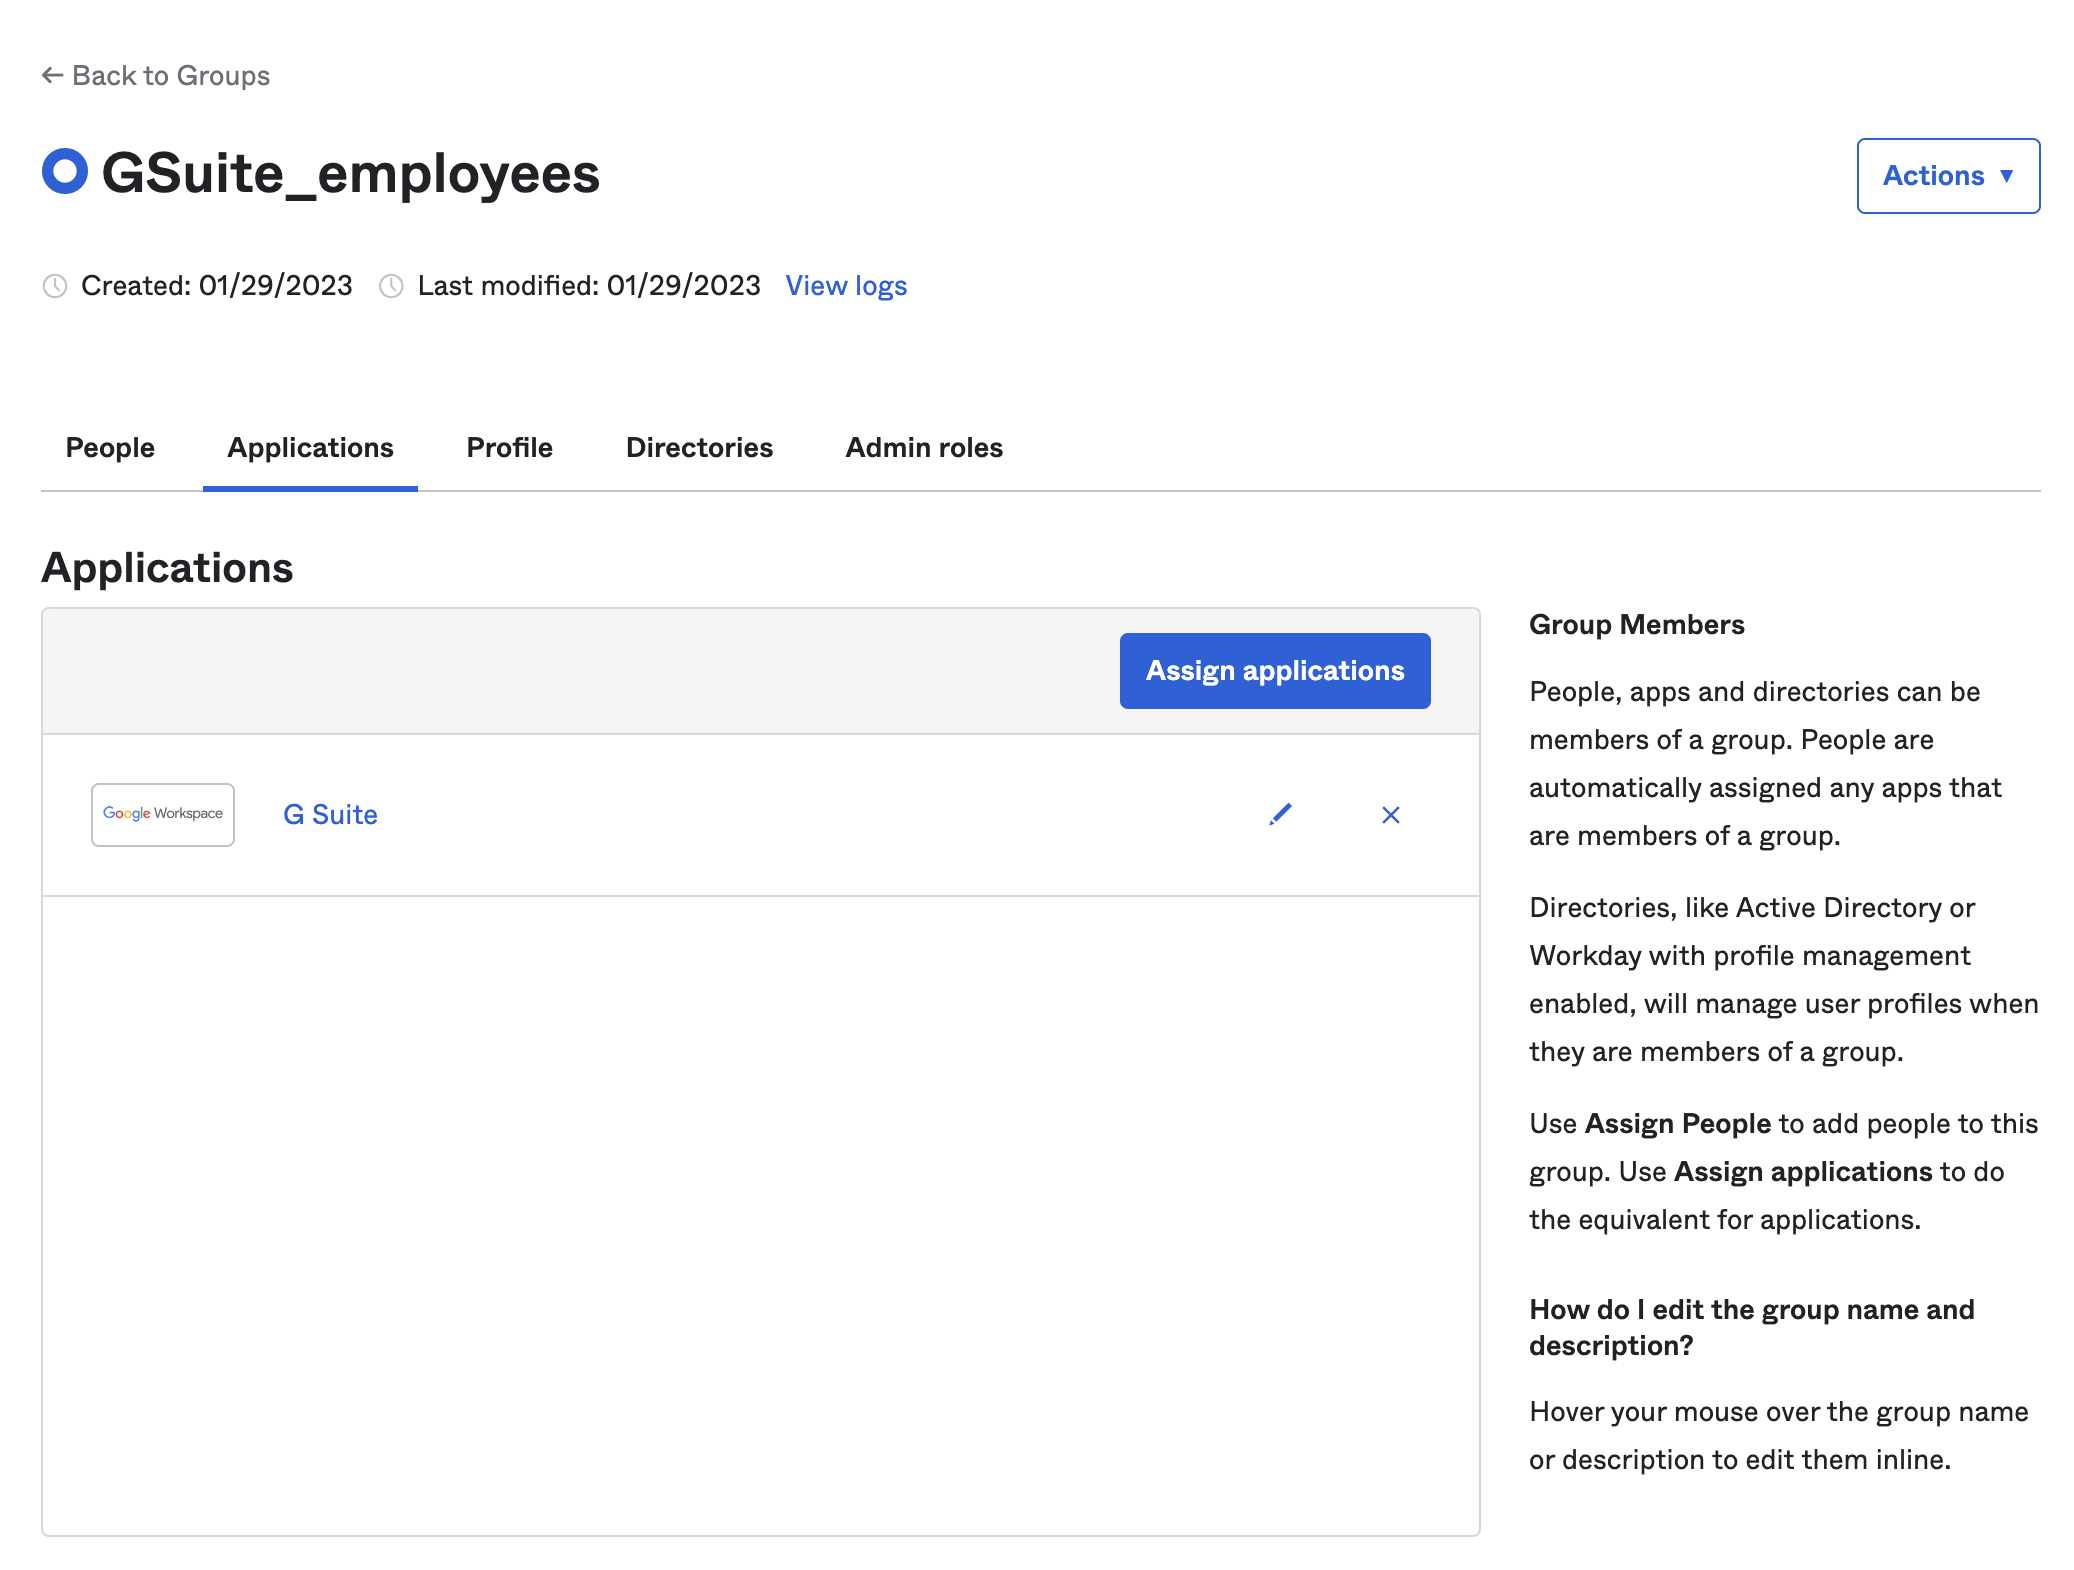Open View logs
The width and height of the screenshot is (2074, 1570).
coord(846,286)
